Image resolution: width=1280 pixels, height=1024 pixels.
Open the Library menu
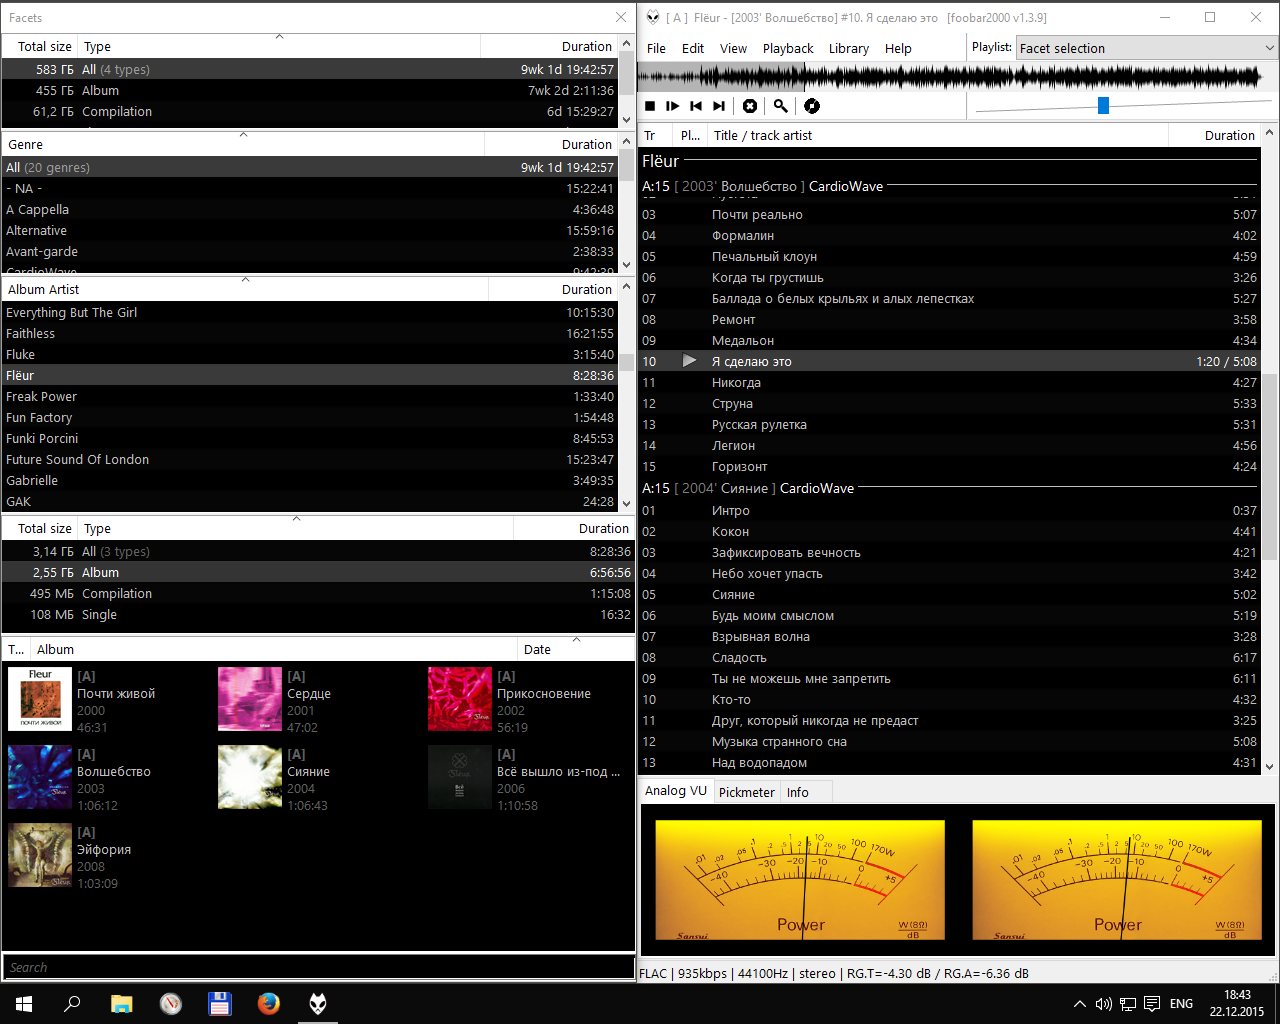pos(848,48)
